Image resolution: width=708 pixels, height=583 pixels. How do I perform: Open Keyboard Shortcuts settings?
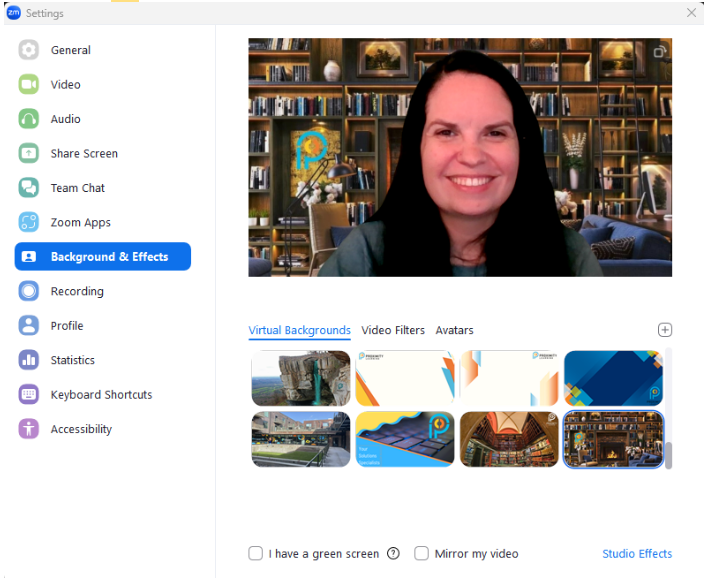click(x=101, y=395)
